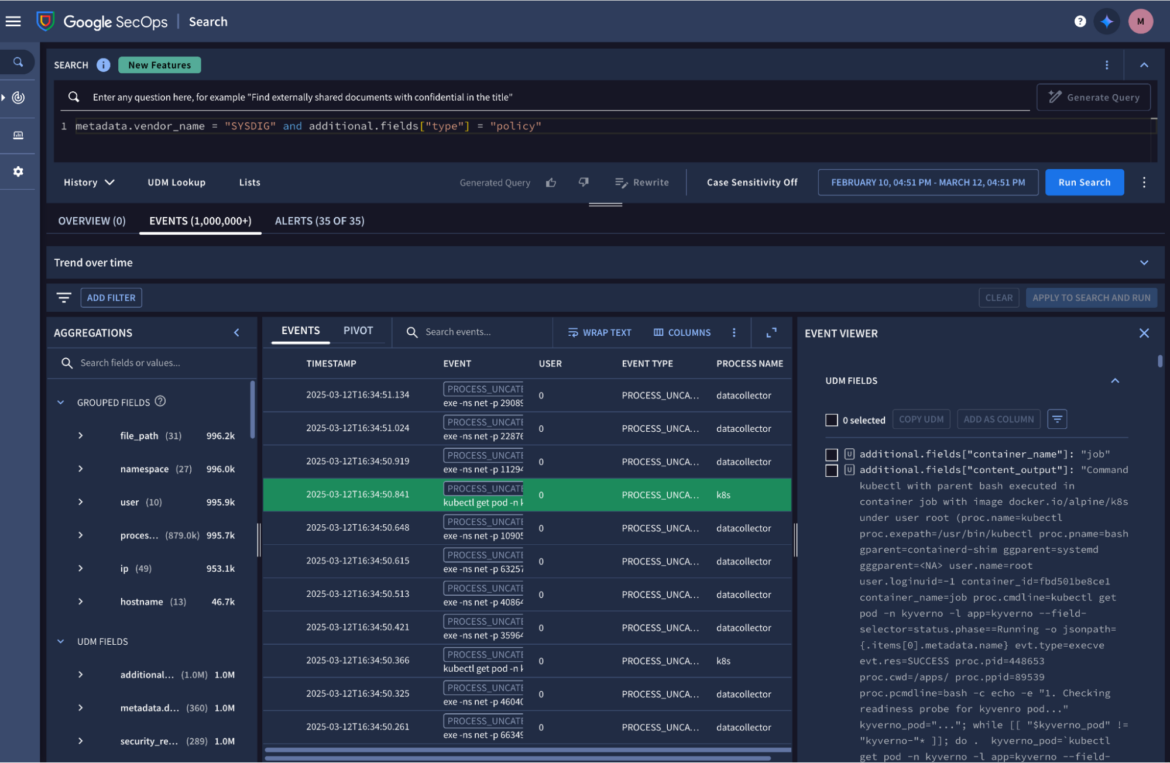1170x763 pixels.
Task: Give thumbs down to generated query
Action: (584, 183)
